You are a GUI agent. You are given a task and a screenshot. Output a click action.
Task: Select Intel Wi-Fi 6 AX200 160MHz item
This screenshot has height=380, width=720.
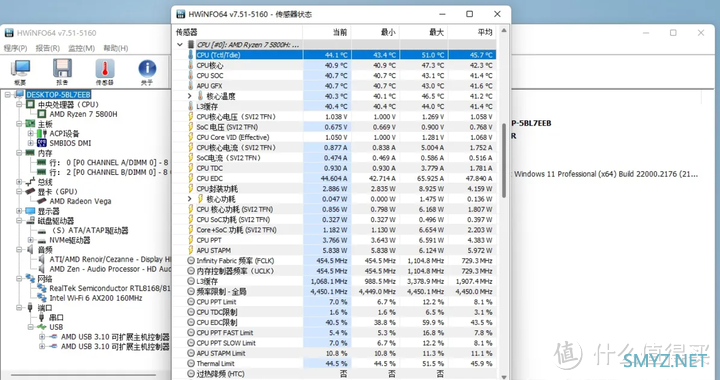[96, 298]
